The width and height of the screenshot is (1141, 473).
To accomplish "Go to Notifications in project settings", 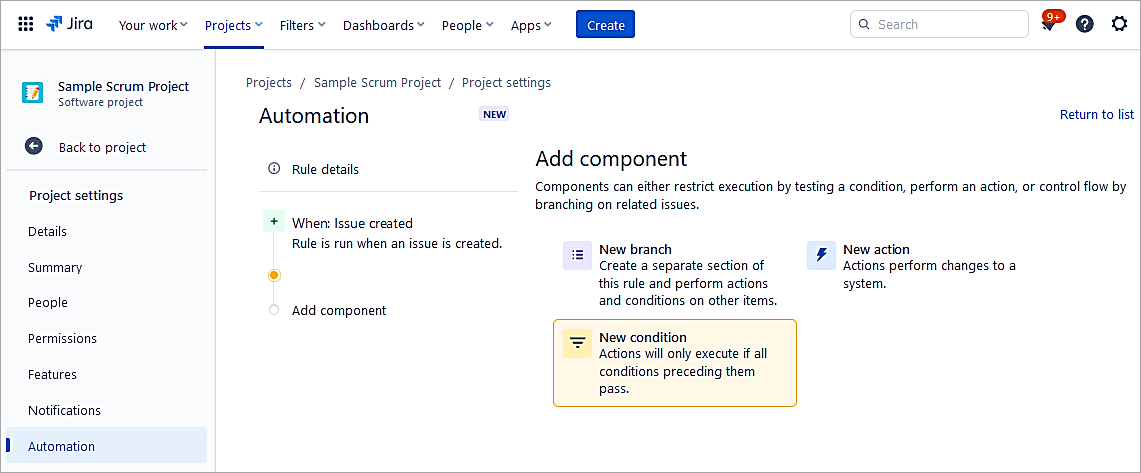I will click(x=64, y=411).
